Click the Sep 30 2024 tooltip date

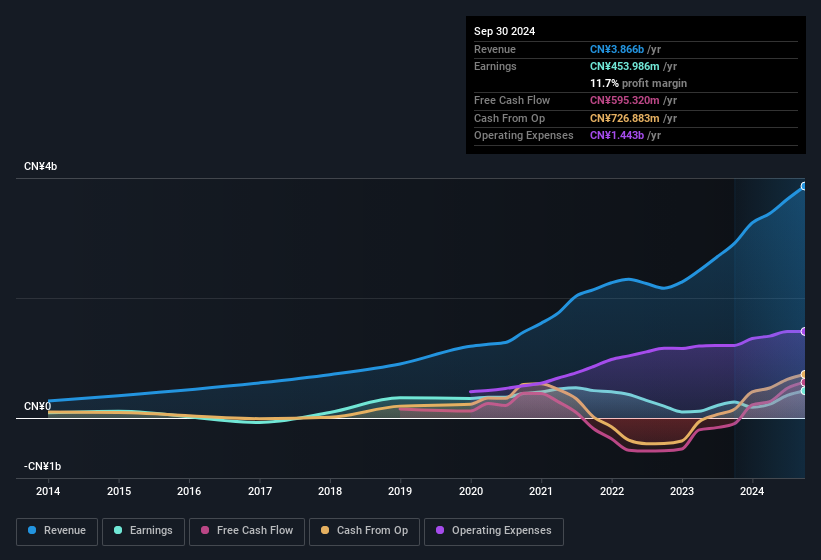coord(504,31)
